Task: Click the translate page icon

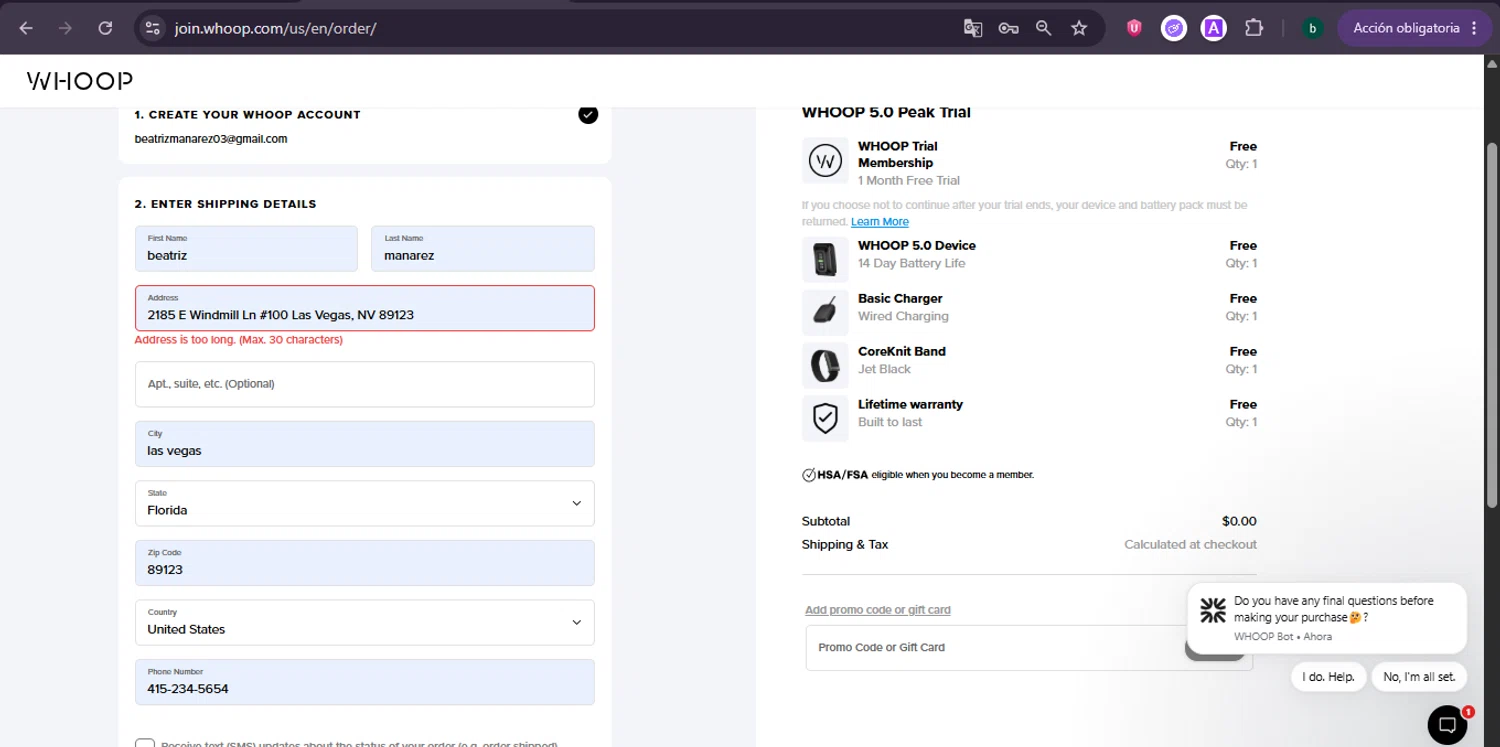Action: (x=972, y=28)
